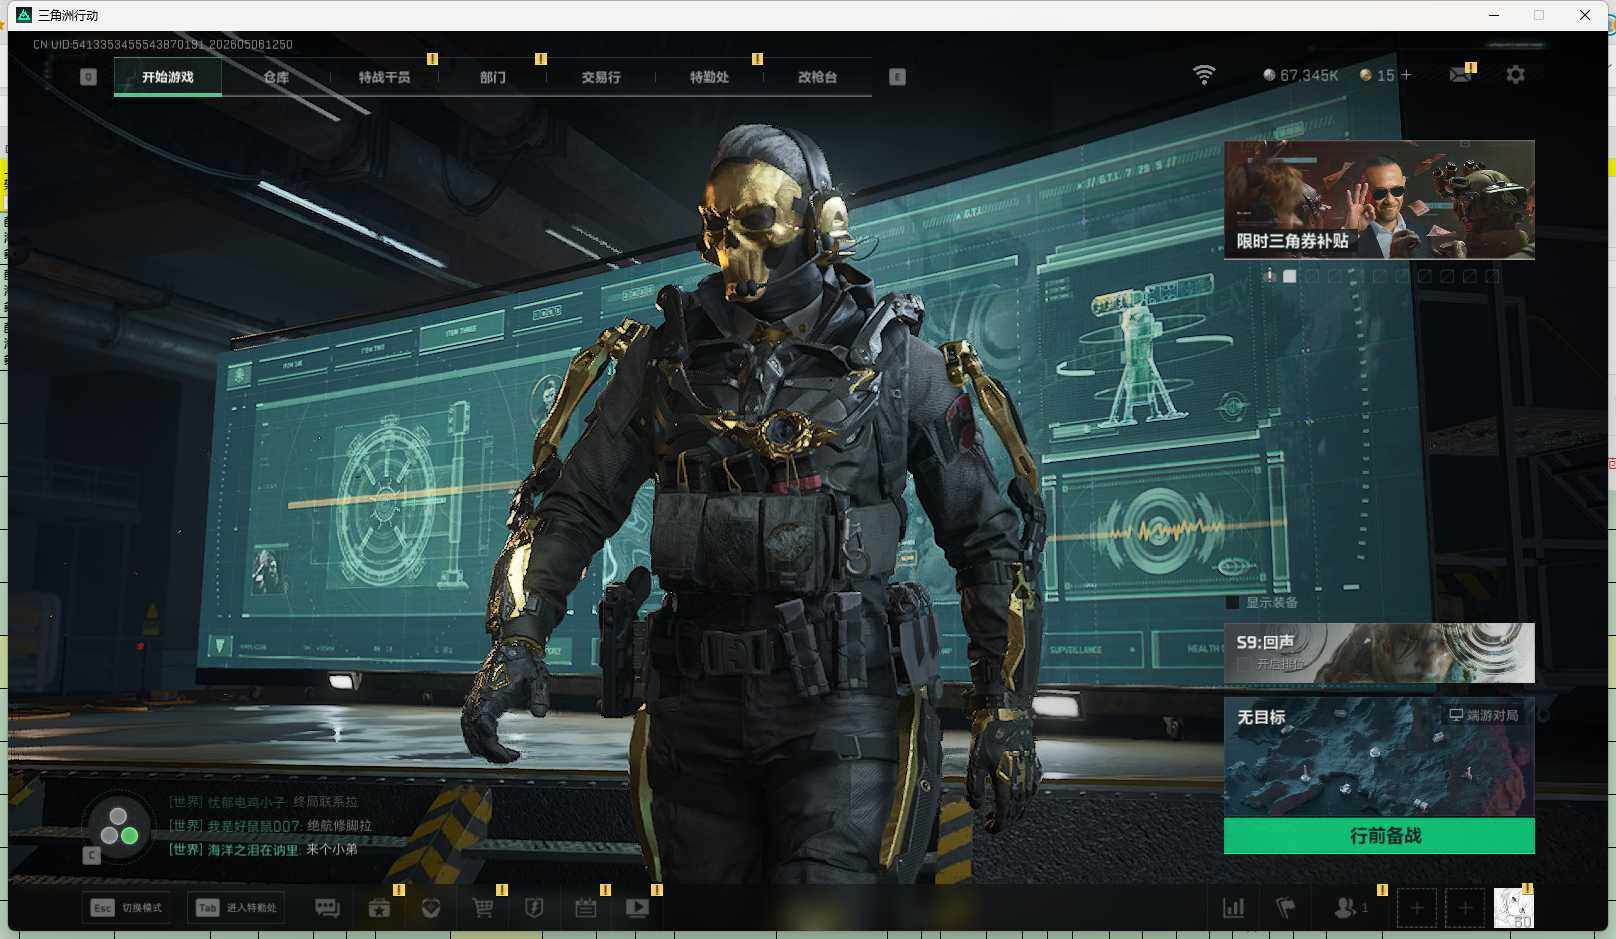Screen dimensions: 1616x939
Task: Open the lightning shield icon
Action: click(534, 908)
